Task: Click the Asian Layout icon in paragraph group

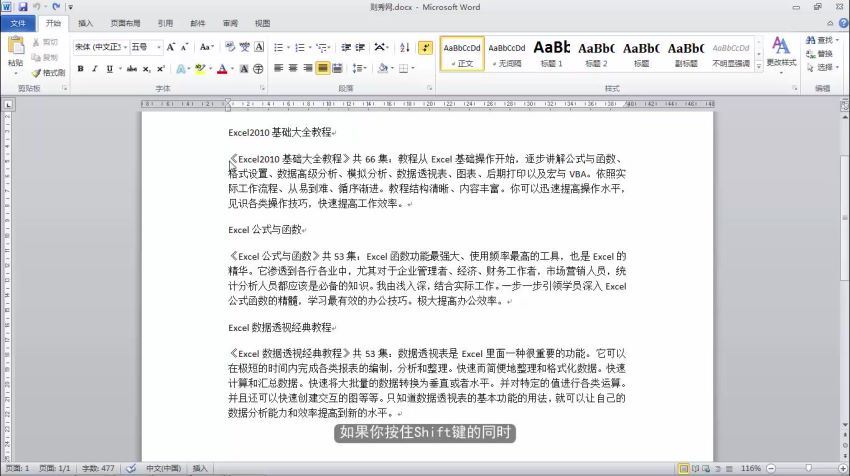Action: 379,48
